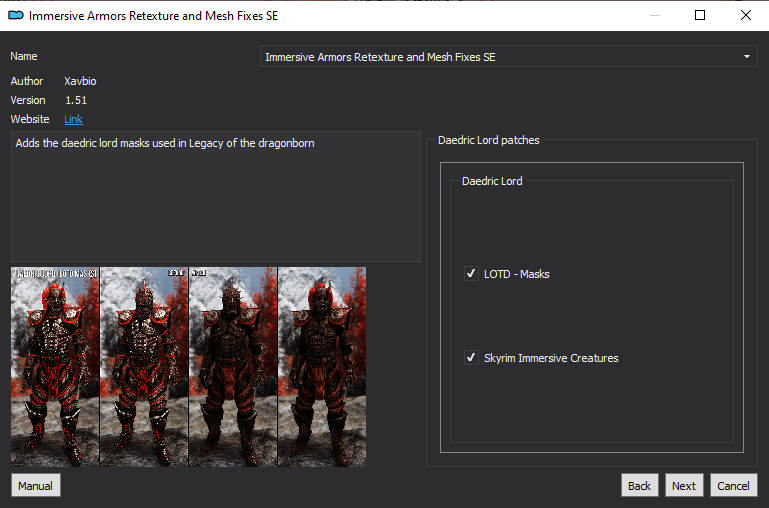Minimize the installer window
This screenshot has width=769, height=508.
point(655,15)
